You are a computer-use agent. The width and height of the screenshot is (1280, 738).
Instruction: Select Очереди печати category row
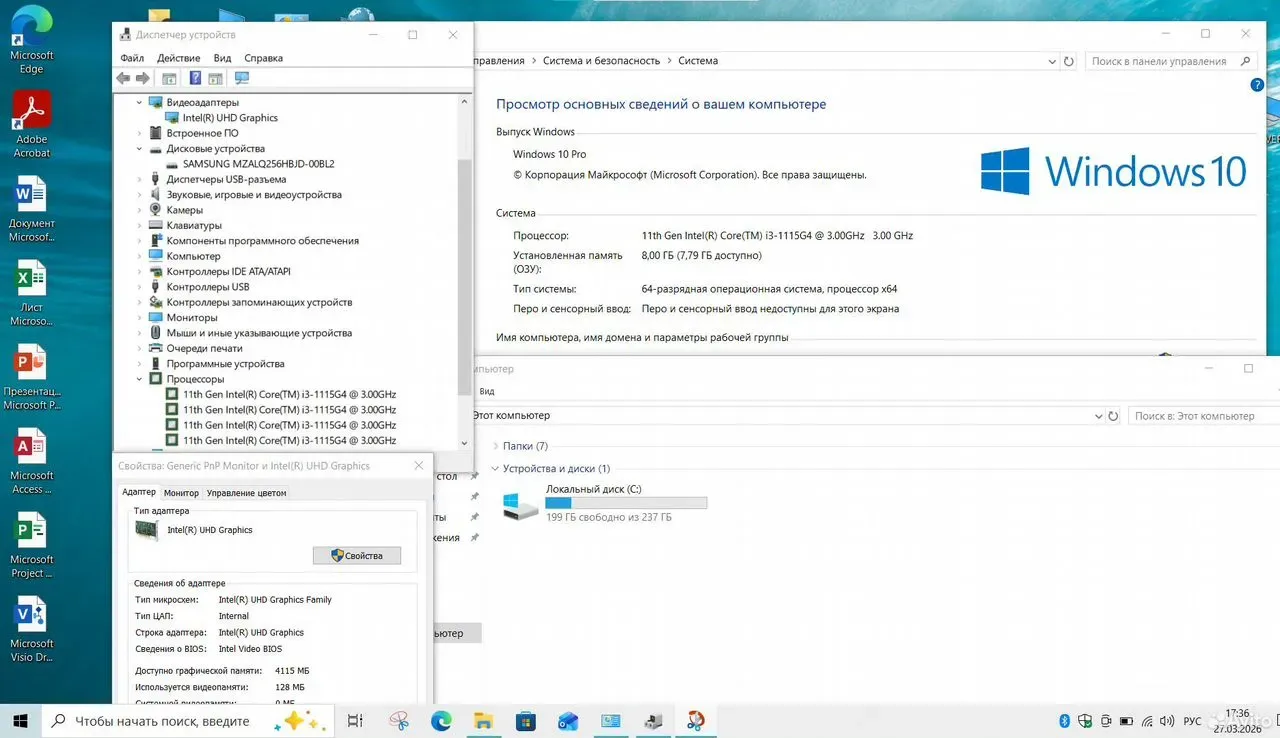(x=204, y=349)
